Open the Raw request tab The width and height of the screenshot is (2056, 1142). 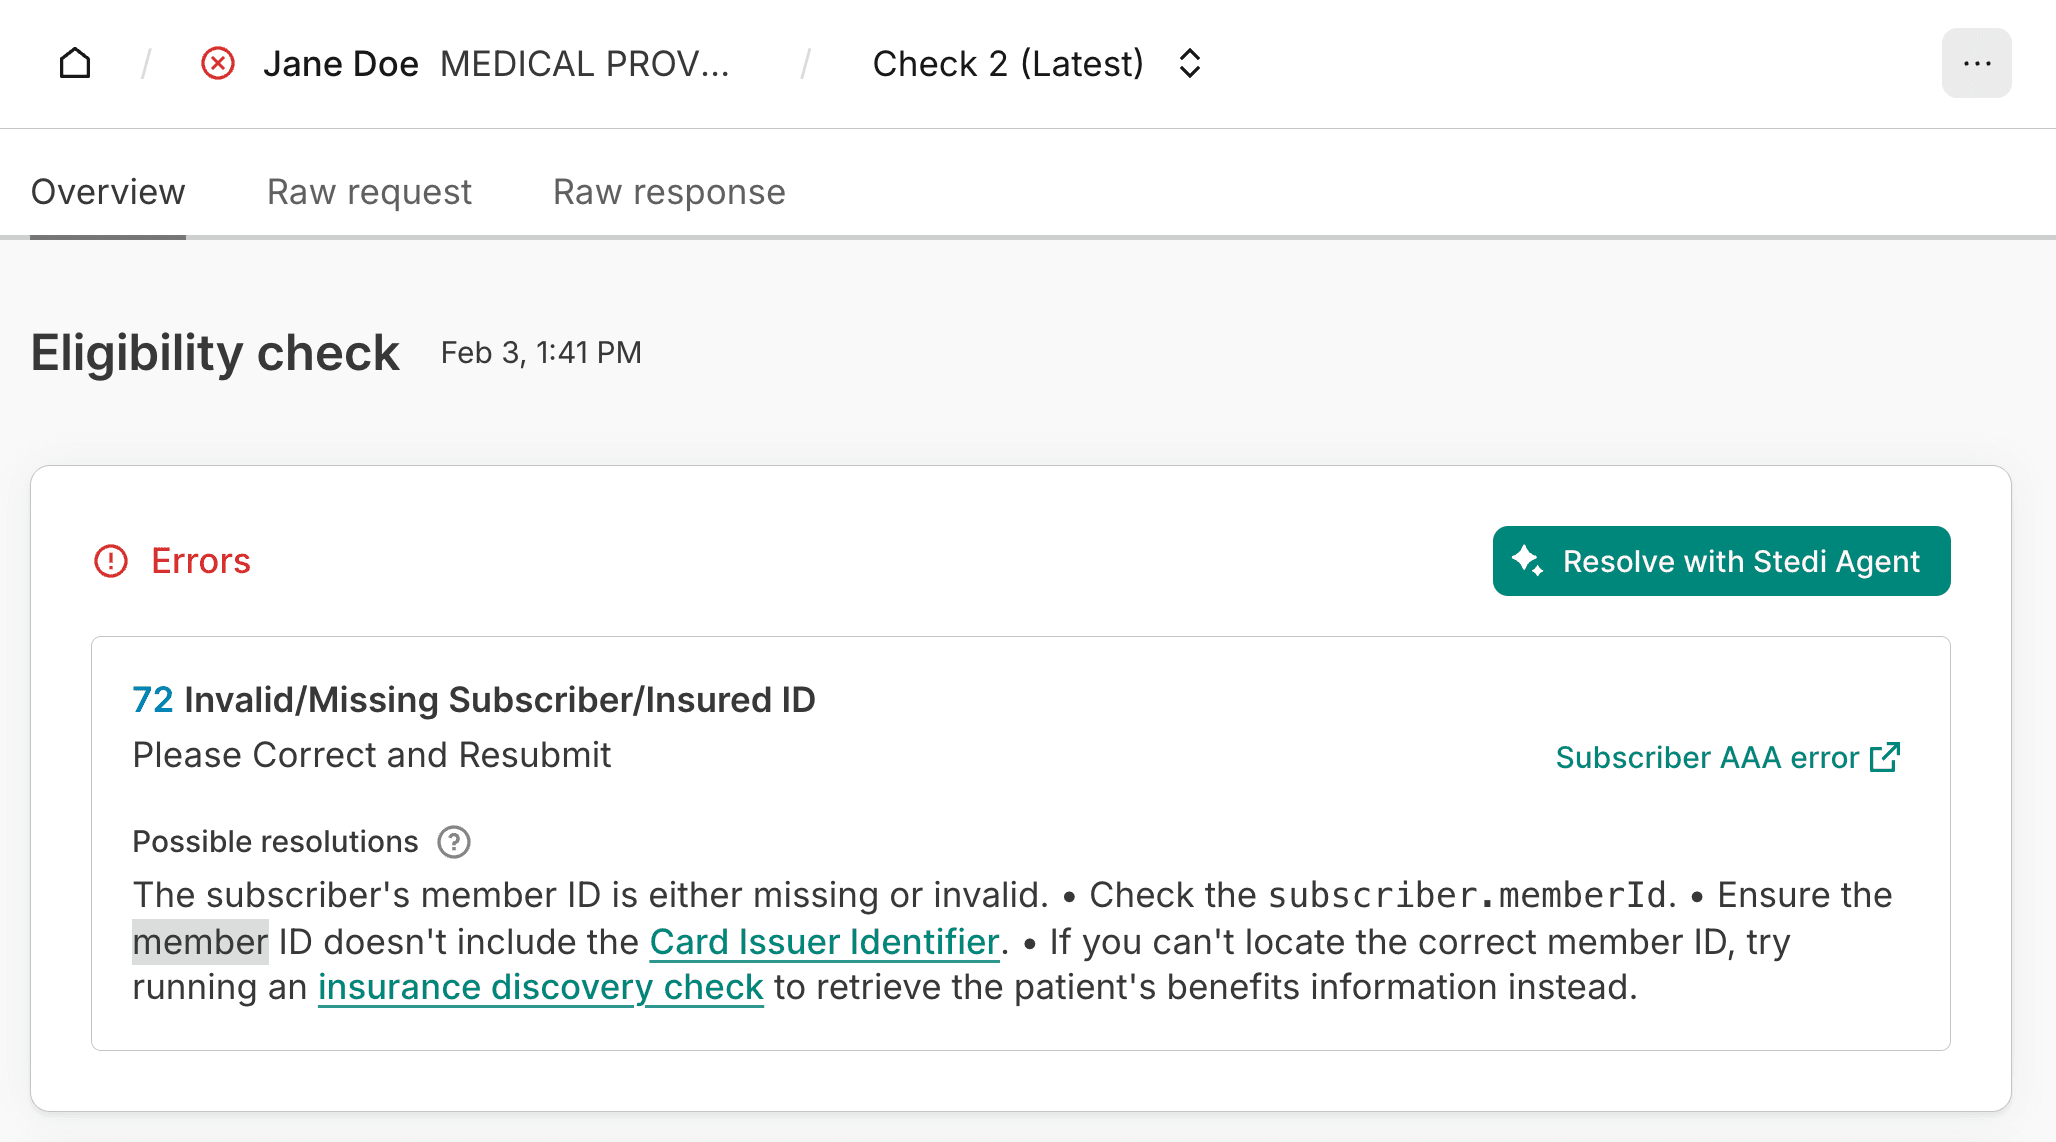[369, 192]
